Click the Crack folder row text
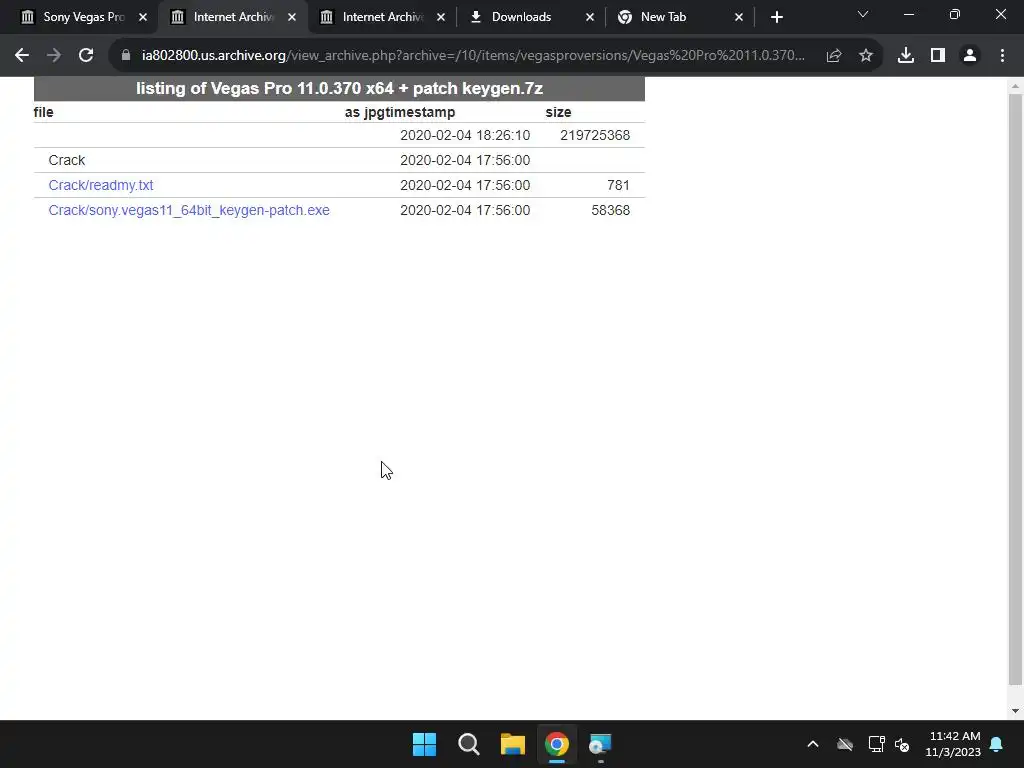This screenshot has width=1024, height=768. click(67, 161)
